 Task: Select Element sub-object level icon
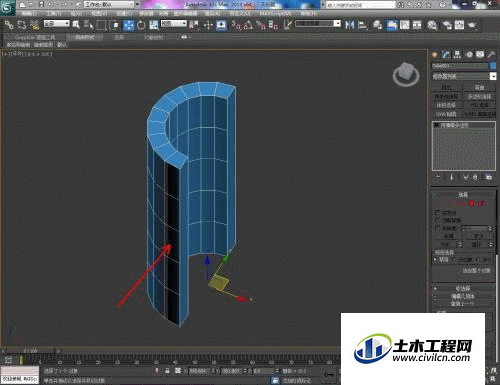(481, 203)
